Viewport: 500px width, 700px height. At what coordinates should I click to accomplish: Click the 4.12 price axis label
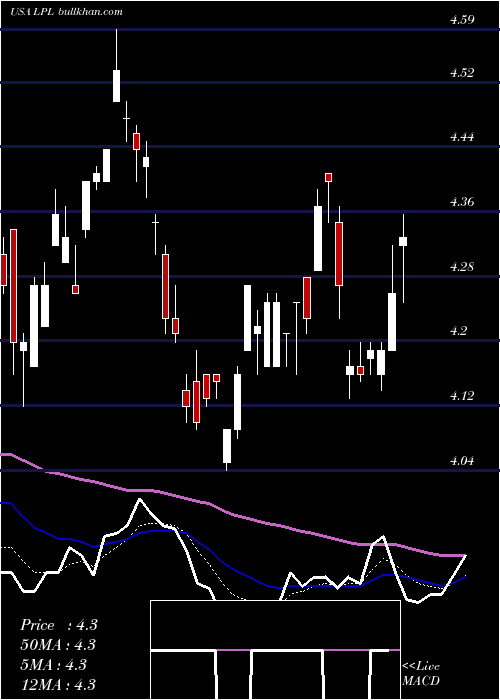(462, 396)
